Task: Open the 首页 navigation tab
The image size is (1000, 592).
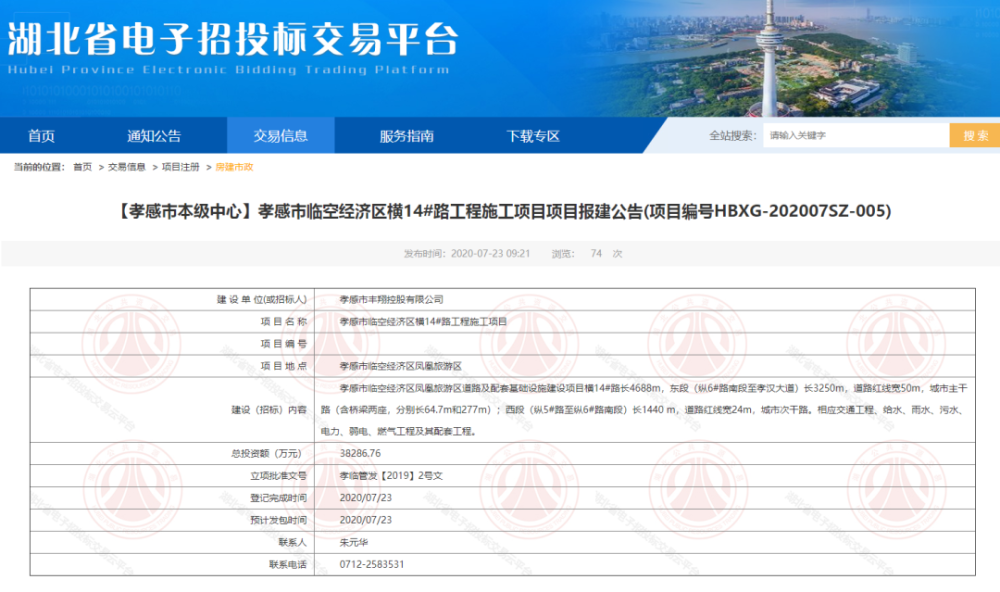Action: [40, 134]
